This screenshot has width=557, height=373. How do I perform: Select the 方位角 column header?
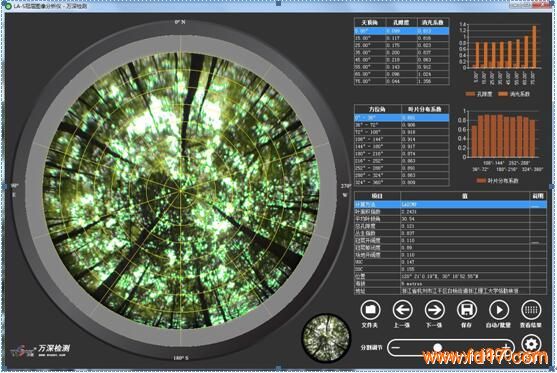pyautogui.click(x=378, y=109)
